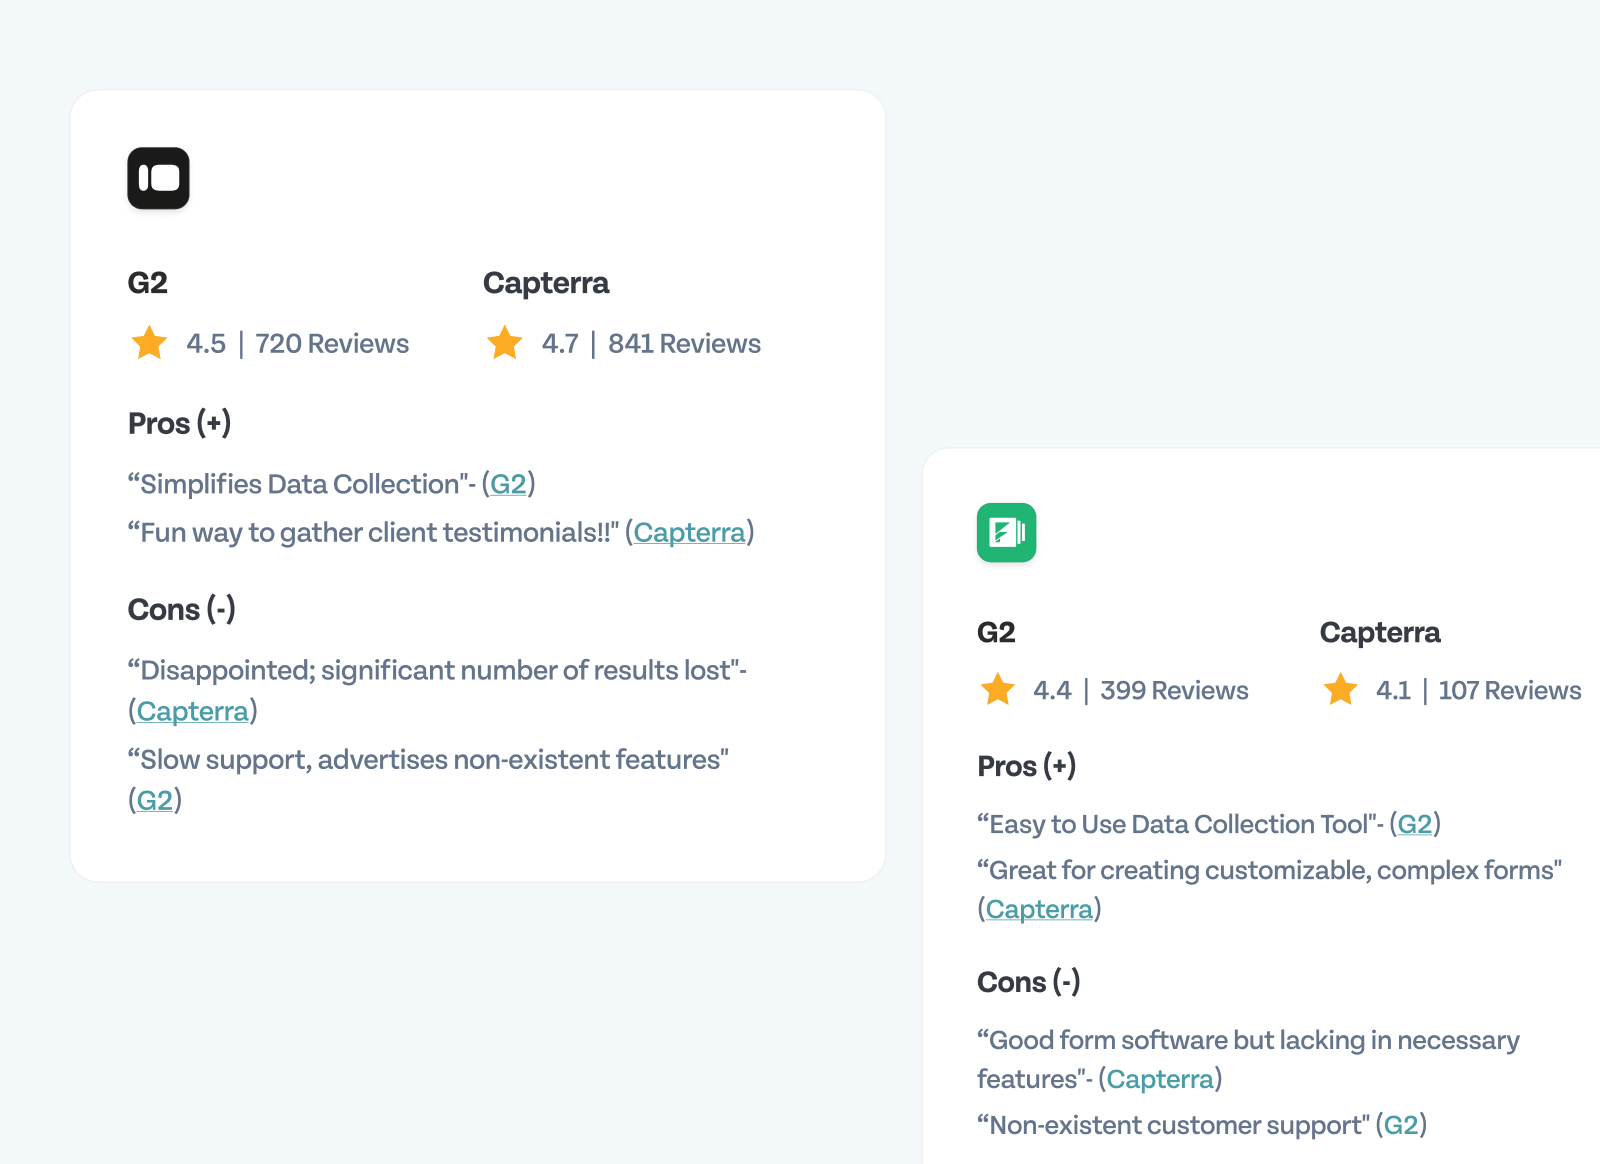Image resolution: width=1600 pixels, height=1164 pixels.
Task: Click the star icon beside the 4.7 Capterra rating
Action: click(x=504, y=343)
